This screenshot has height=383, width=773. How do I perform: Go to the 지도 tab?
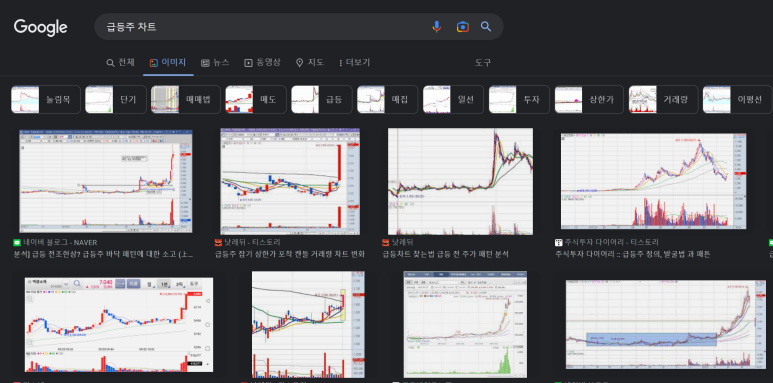[310, 63]
